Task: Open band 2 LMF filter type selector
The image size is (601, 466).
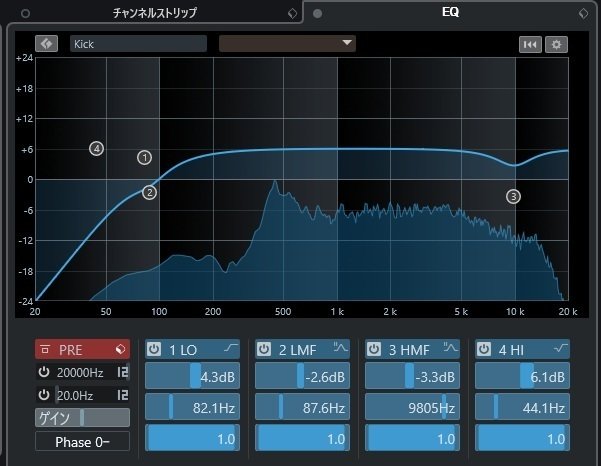Action: [x=340, y=347]
